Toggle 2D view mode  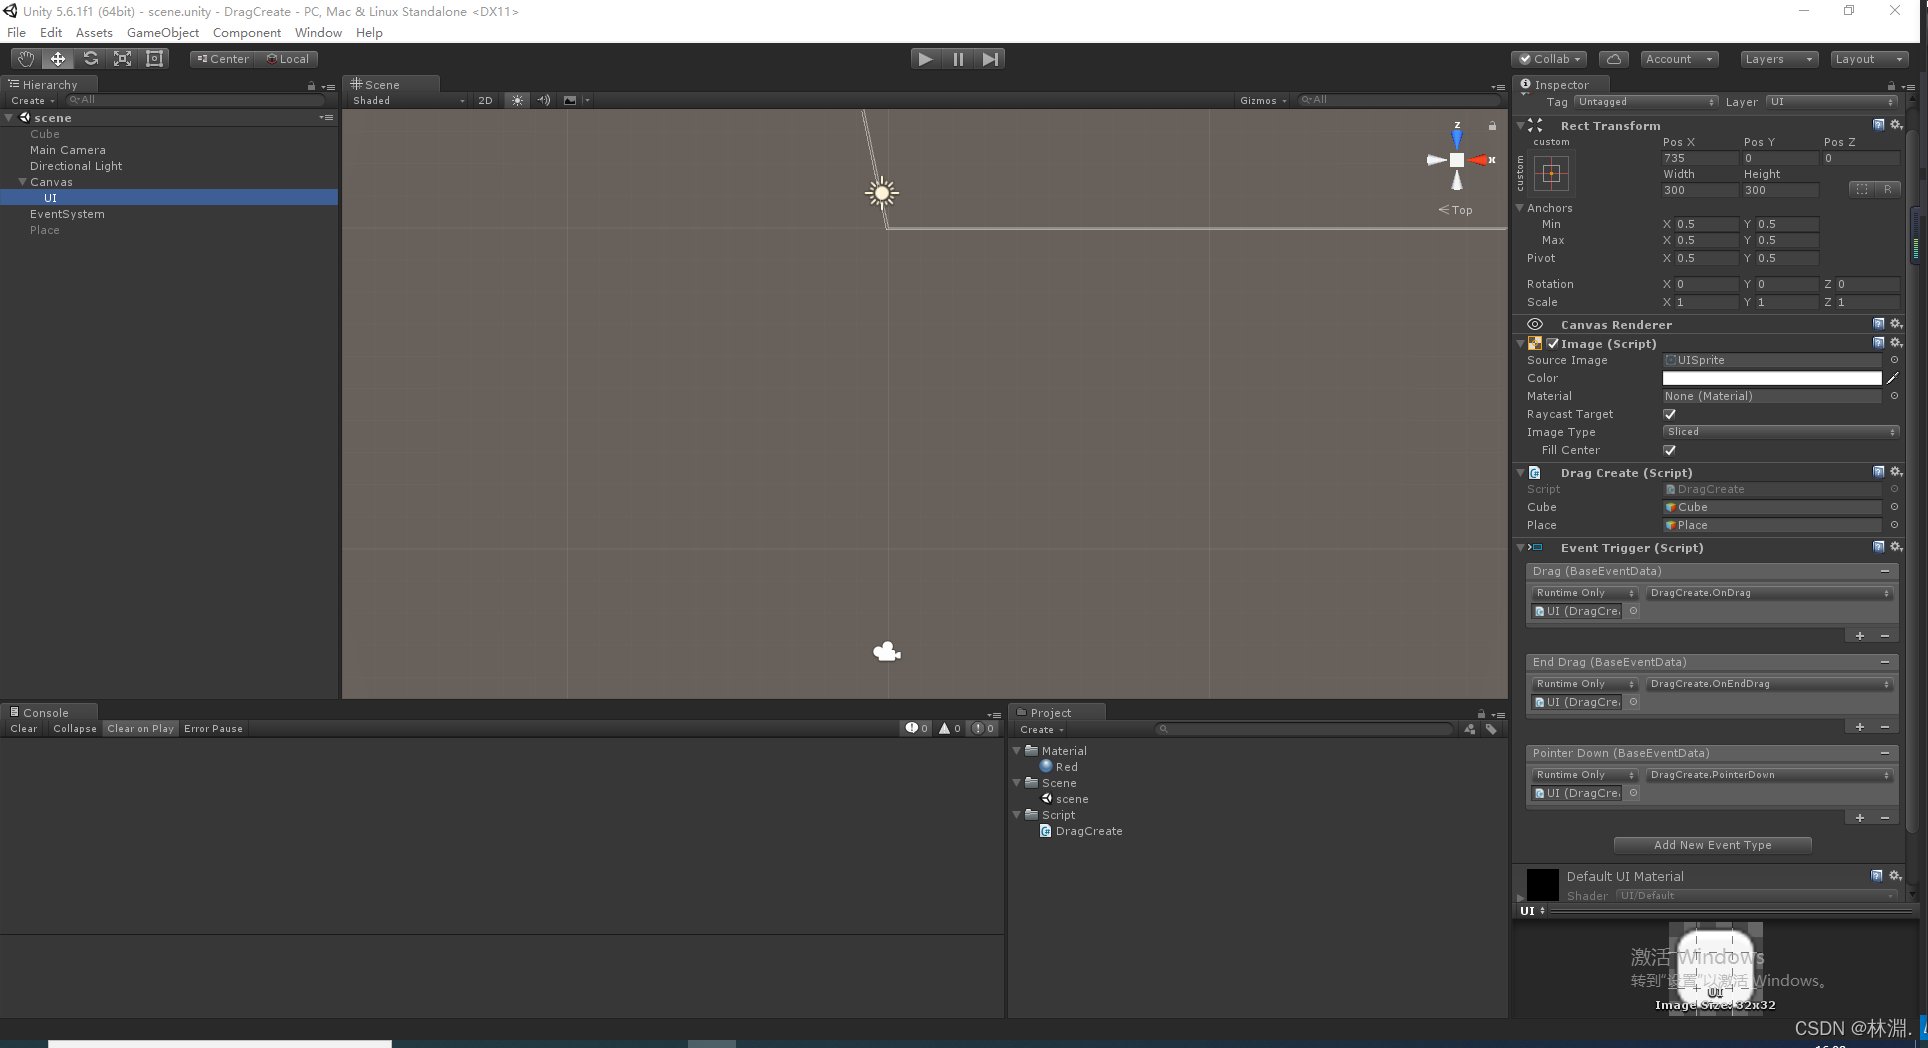point(485,100)
